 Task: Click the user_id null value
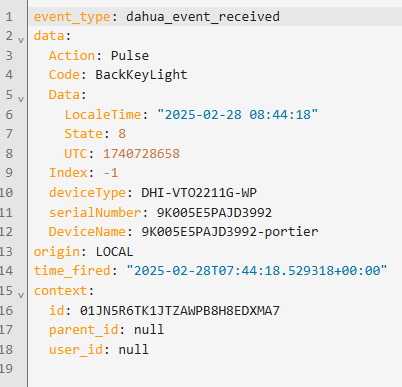(133, 350)
